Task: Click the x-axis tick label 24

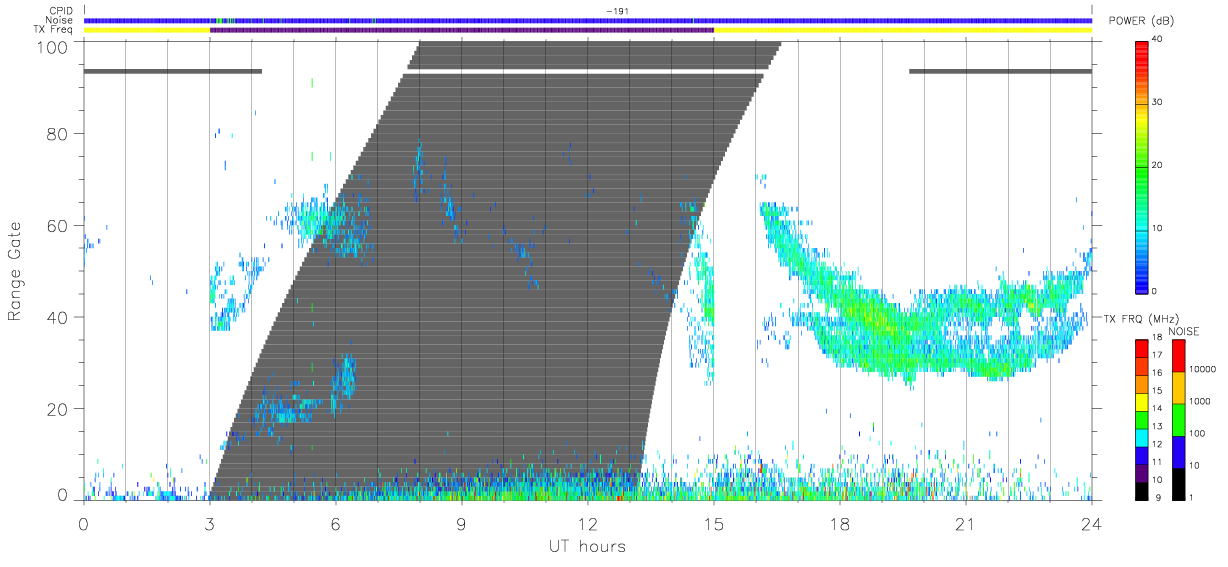Action: 1092,522
